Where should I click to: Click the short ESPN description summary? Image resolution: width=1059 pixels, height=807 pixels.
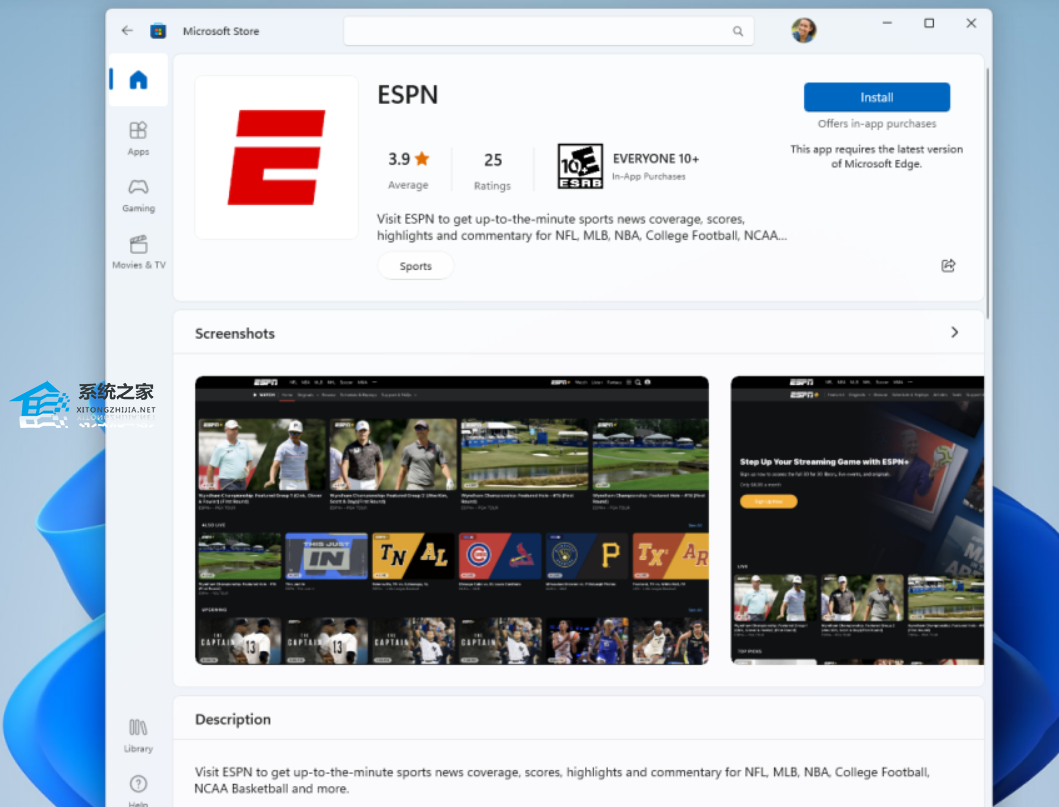[582, 227]
